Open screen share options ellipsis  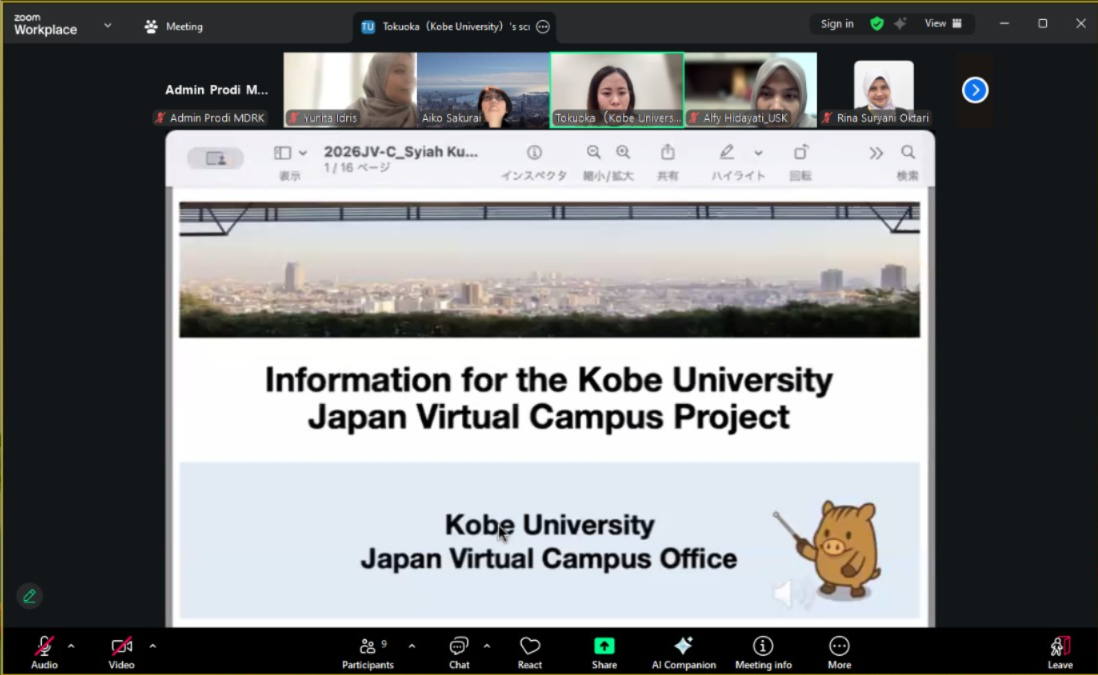[543, 27]
